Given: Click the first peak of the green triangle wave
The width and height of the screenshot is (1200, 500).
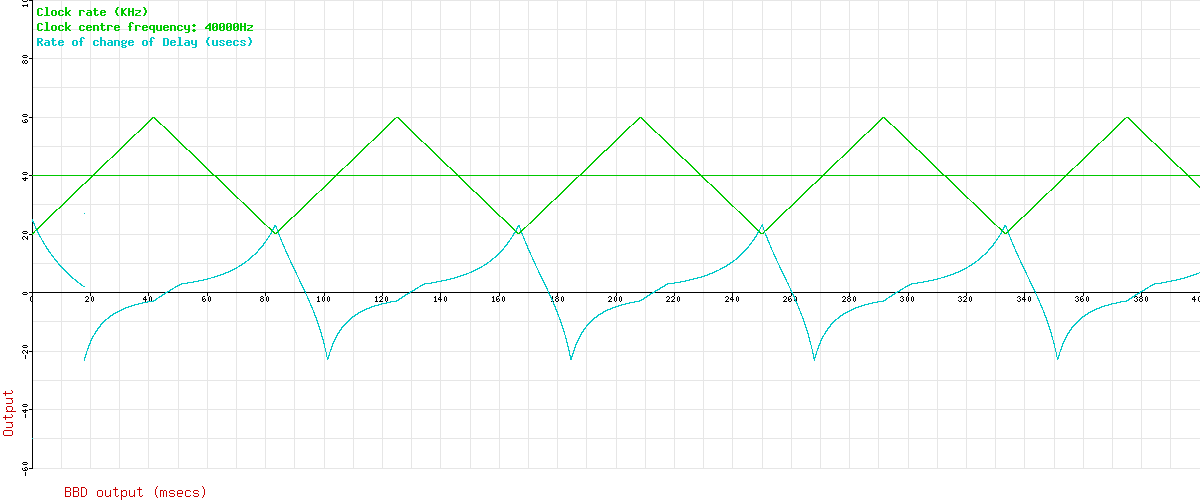Looking at the screenshot, I should (x=153, y=117).
